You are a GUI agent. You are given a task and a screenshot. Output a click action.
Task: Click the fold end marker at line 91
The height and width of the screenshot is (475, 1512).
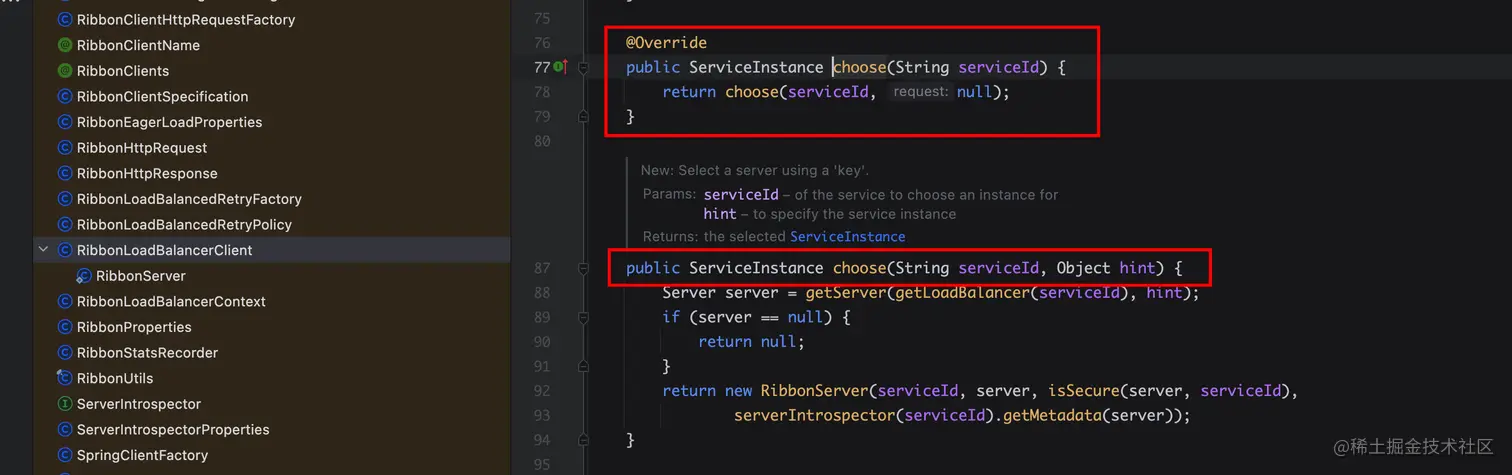(584, 366)
